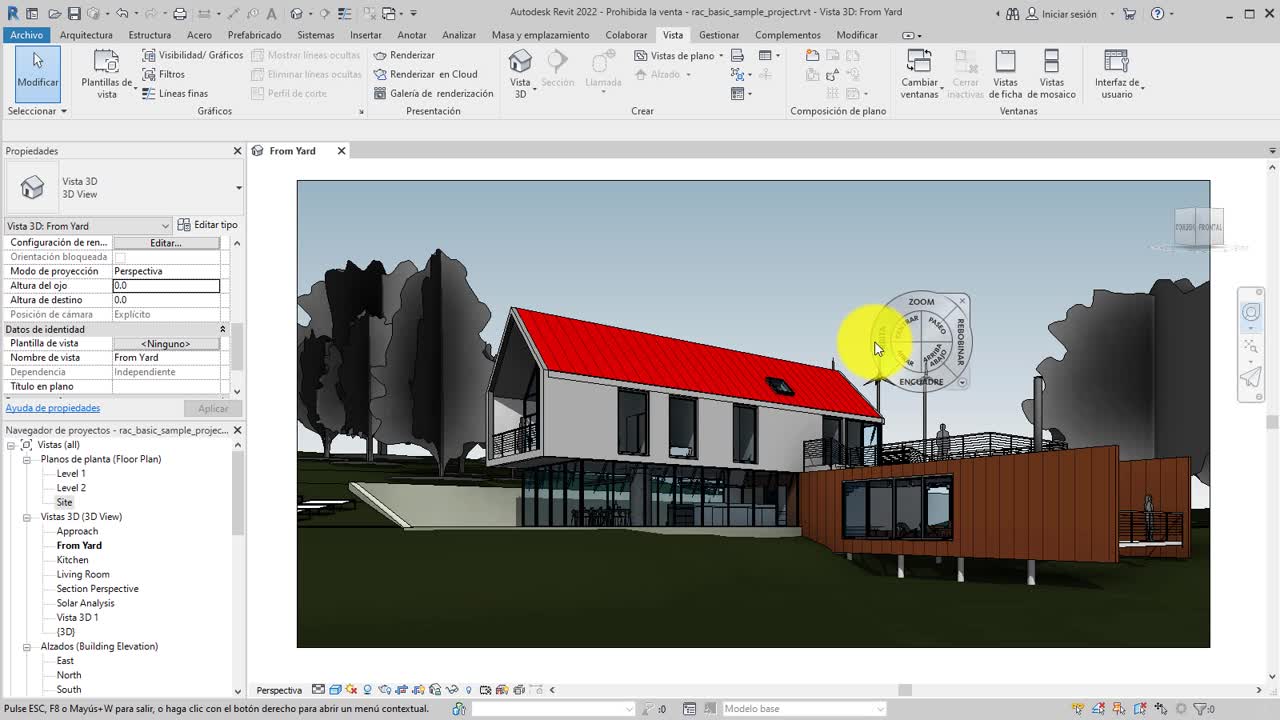Switch to the Arquitectura ribbon tab
1280x720 pixels.
click(x=86, y=35)
